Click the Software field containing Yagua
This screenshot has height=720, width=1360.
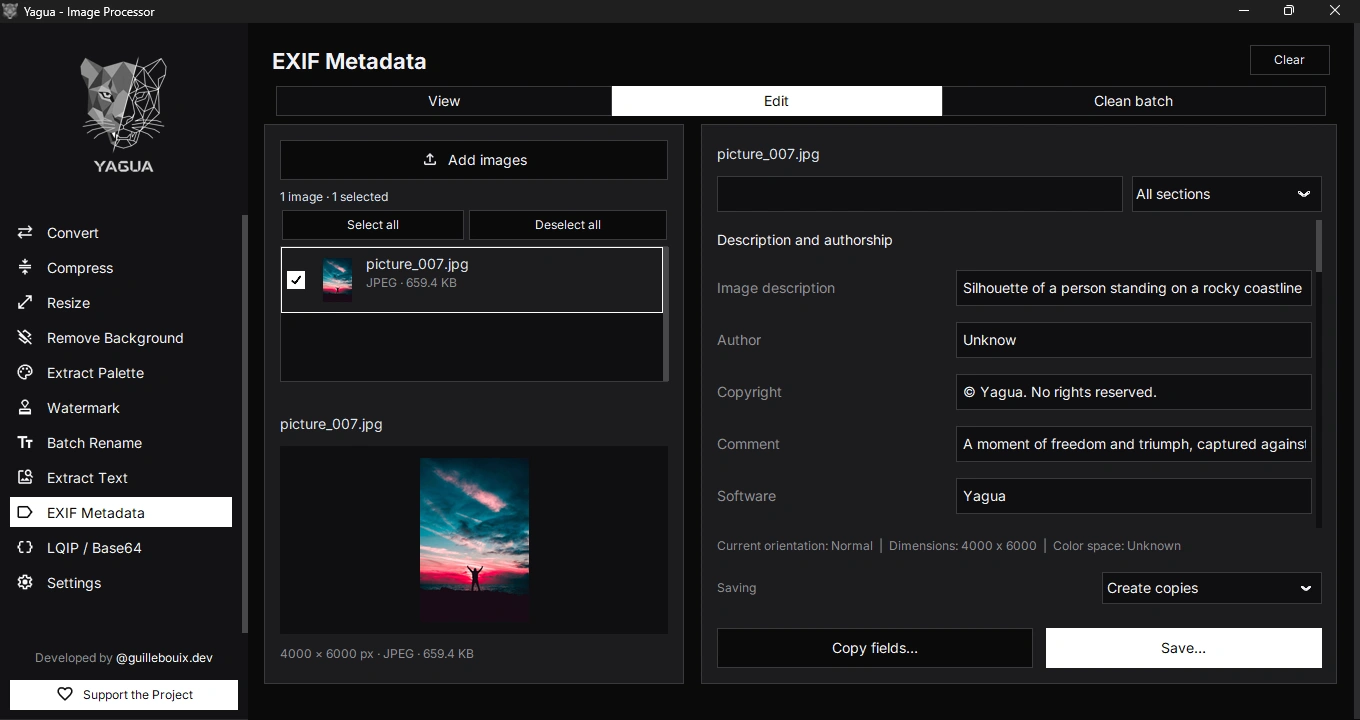pyautogui.click(x=1133, y=496)
